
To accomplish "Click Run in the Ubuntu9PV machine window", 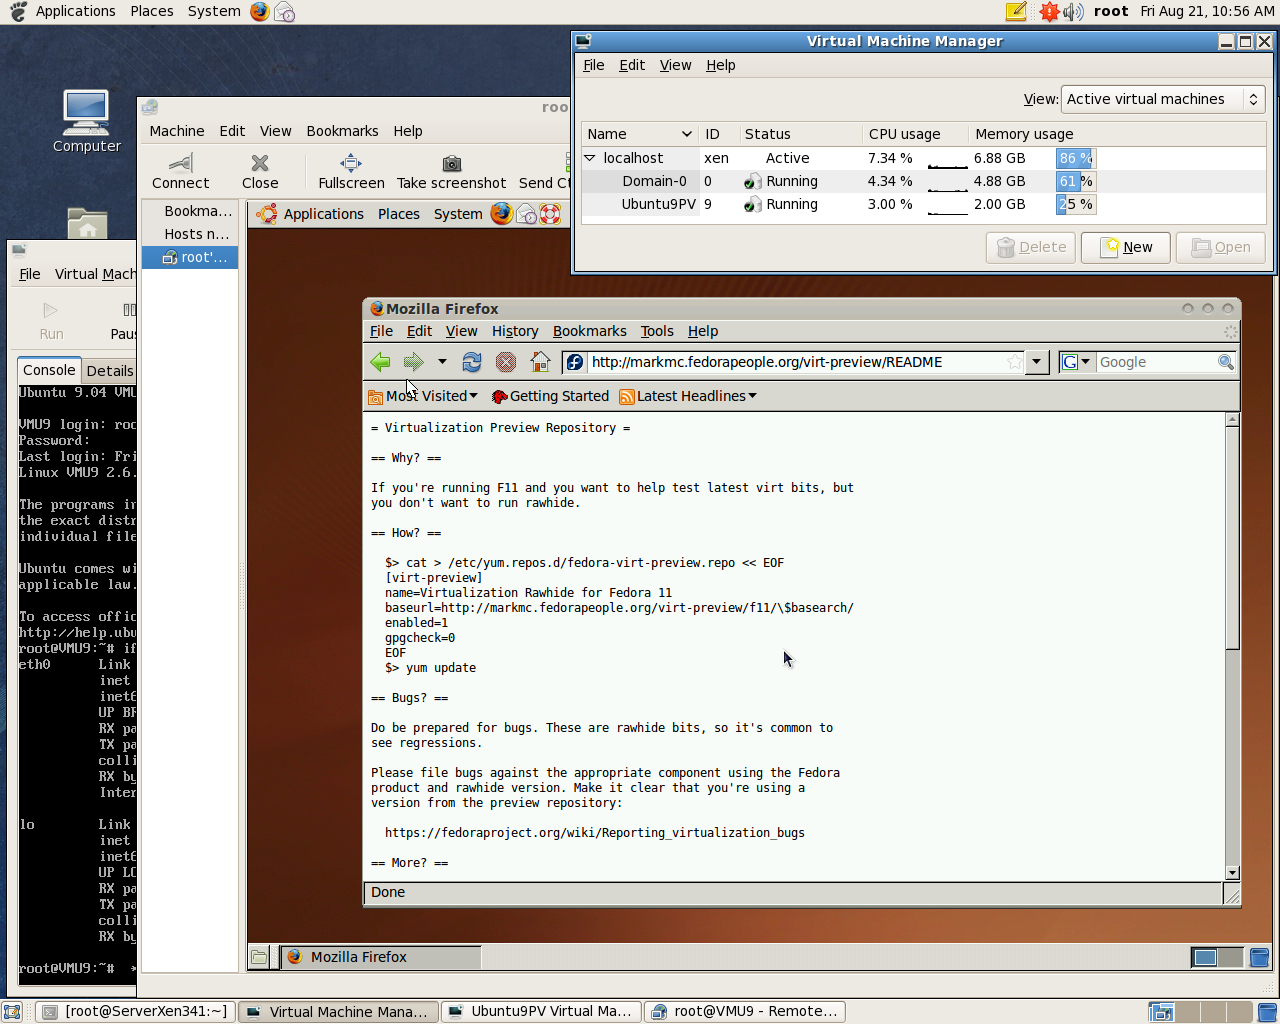I will pos(51,320).
